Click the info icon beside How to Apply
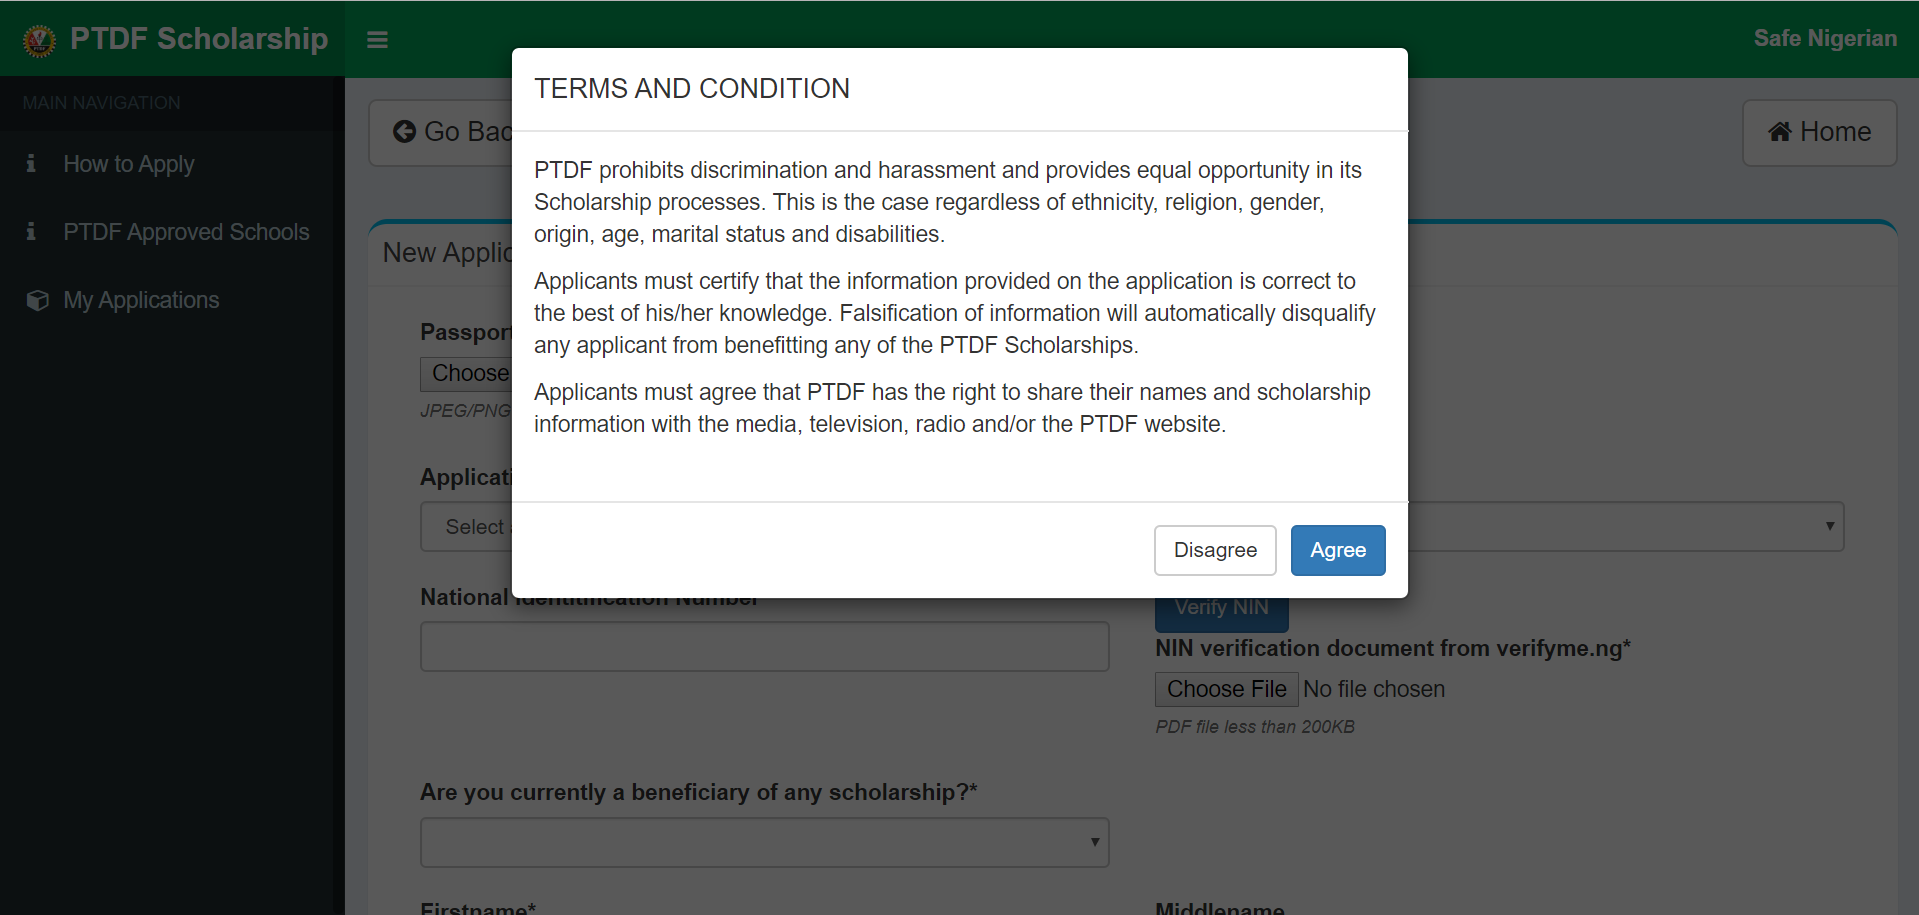This screenshot has height=915, width=1919. [30, 163]
